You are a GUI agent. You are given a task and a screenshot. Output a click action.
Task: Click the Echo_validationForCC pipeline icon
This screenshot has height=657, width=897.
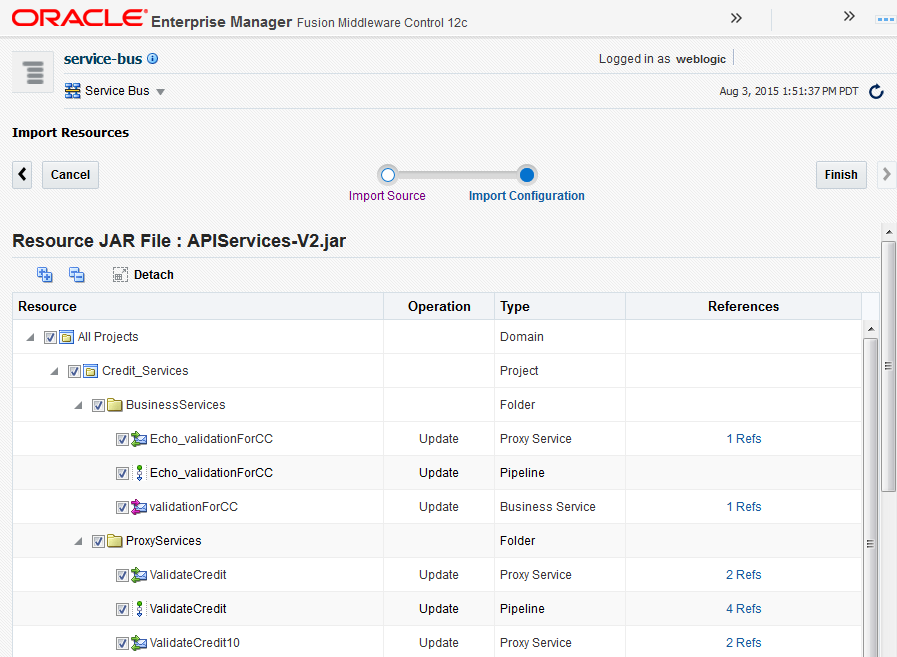click(x=139, y=473)
